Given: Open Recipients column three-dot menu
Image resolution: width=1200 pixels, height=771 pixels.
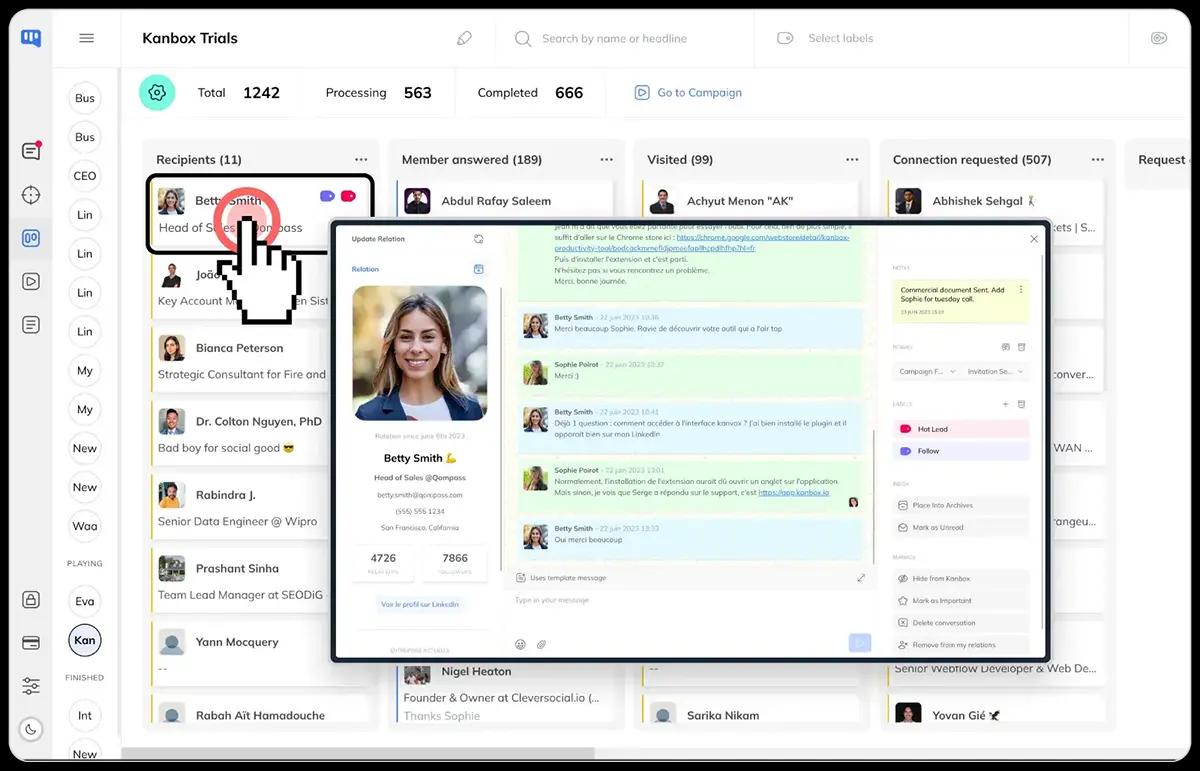Looking at the screenshot, I should [x=361, y=160].
